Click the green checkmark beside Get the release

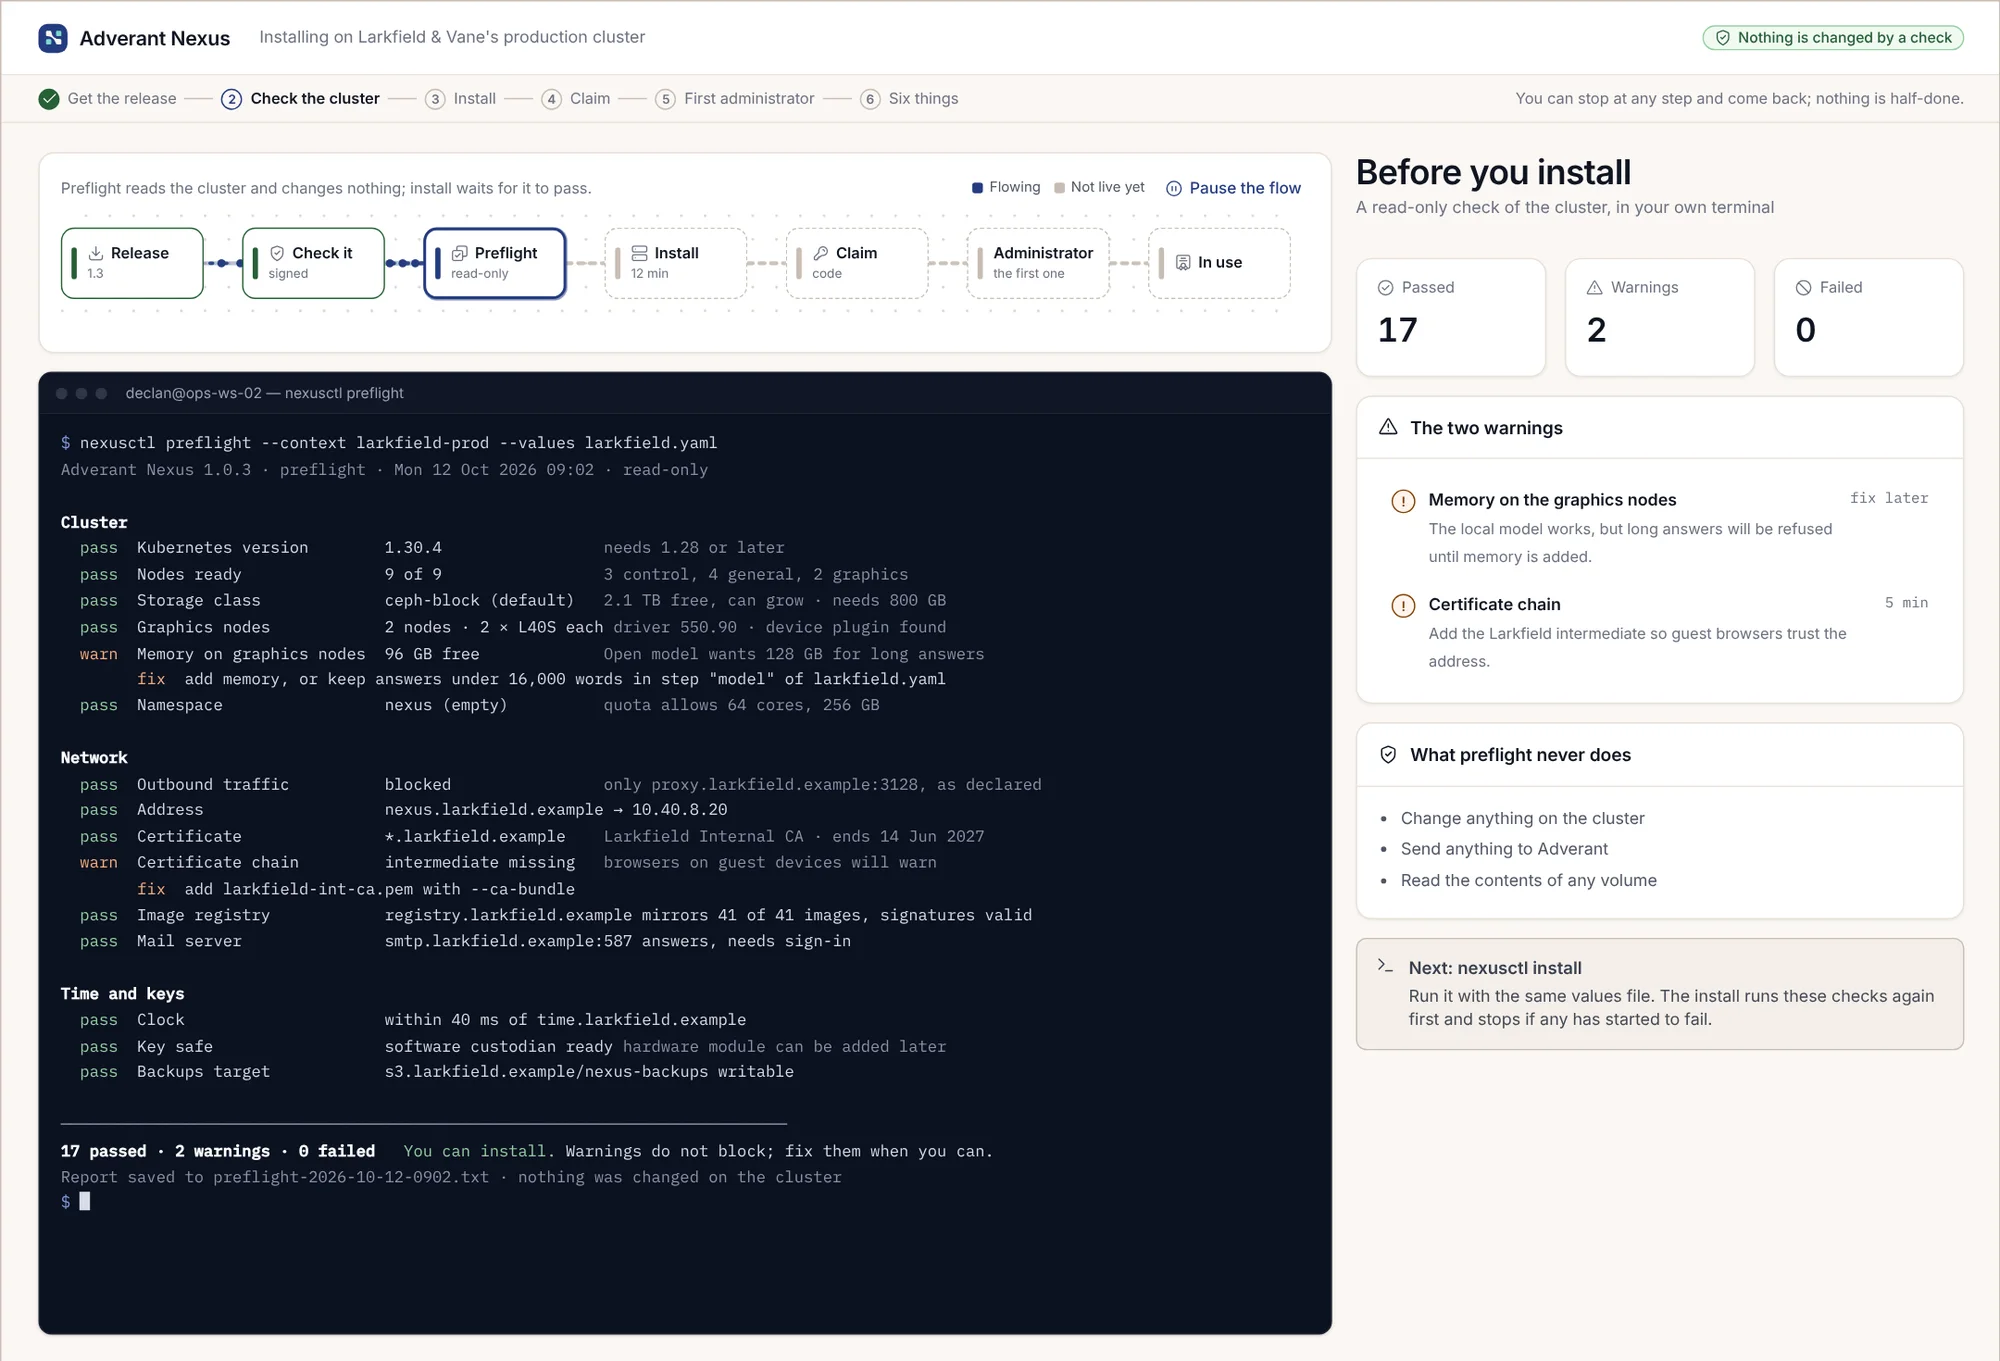[x=49, y=99]
